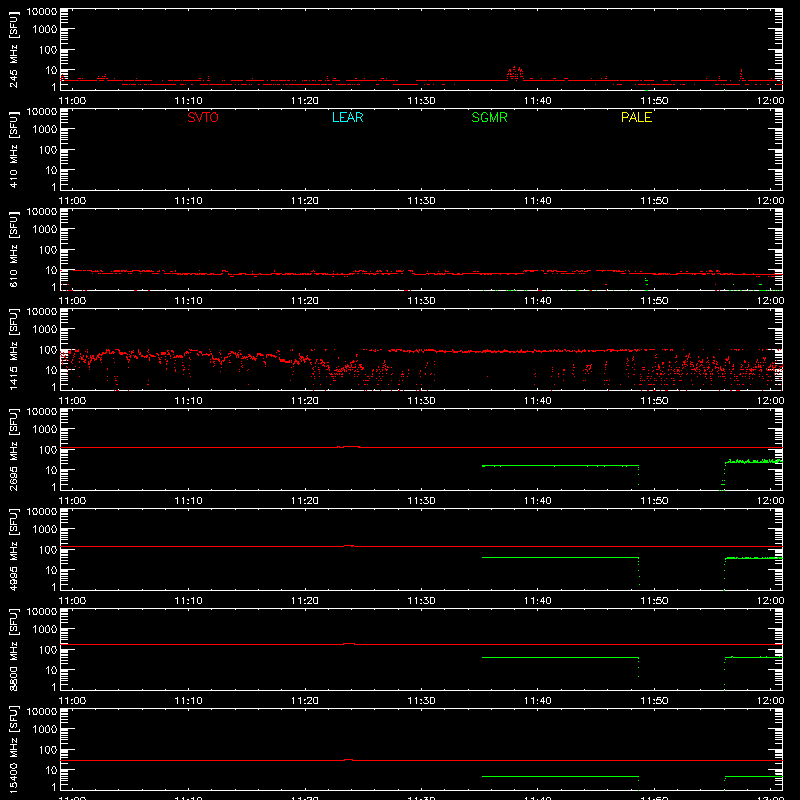Click the 10 y-tick on 15400 MHz panel

[x=51, y=770]
